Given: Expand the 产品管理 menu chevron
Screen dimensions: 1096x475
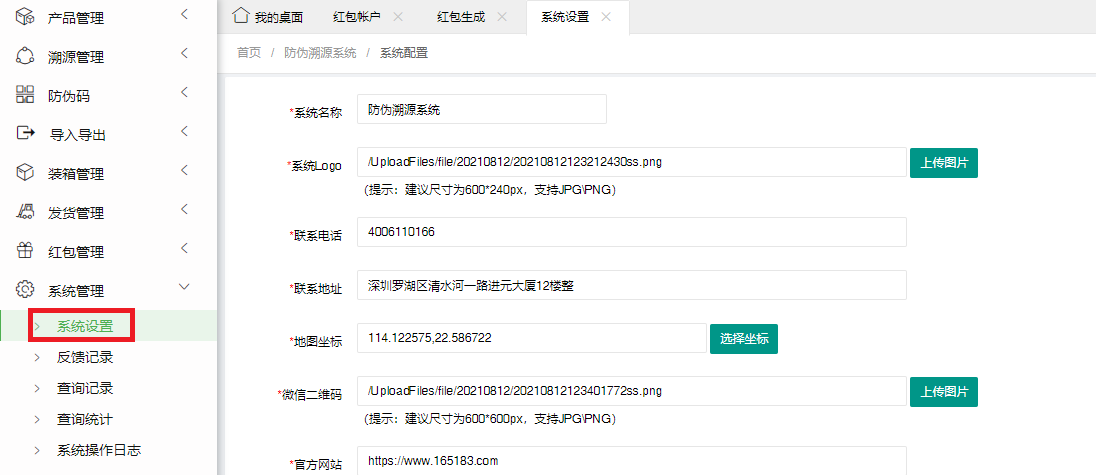Looking at the screenshot, I should click(x=184, y=14).
